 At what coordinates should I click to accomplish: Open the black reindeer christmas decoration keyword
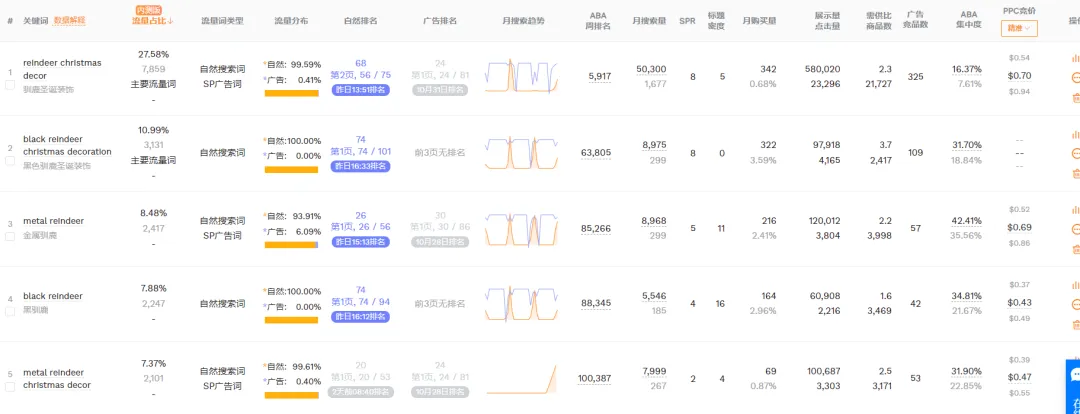click(67, 145)
